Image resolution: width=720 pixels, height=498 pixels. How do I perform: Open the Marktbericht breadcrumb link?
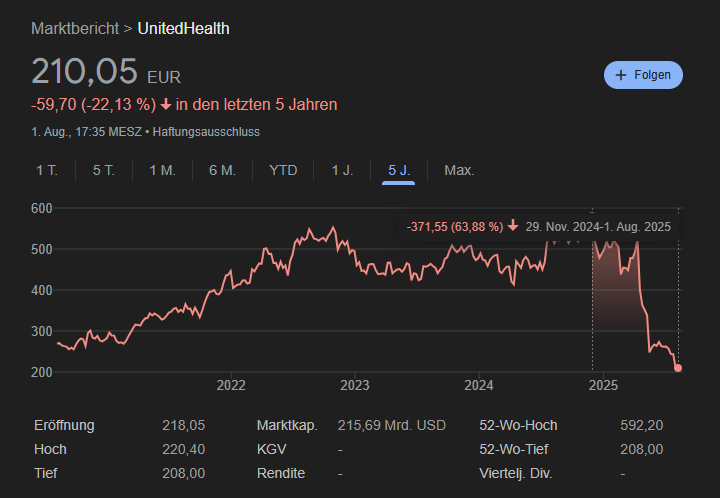click(75, 28)
